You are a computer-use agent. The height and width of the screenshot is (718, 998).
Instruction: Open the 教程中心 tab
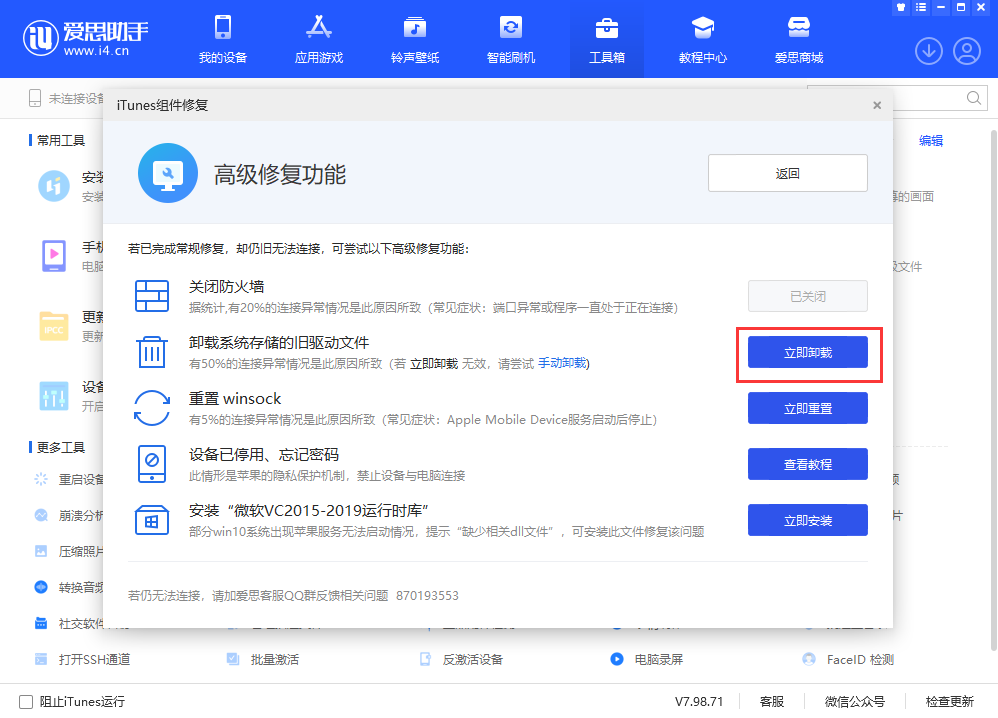click(x=703, y=40)
